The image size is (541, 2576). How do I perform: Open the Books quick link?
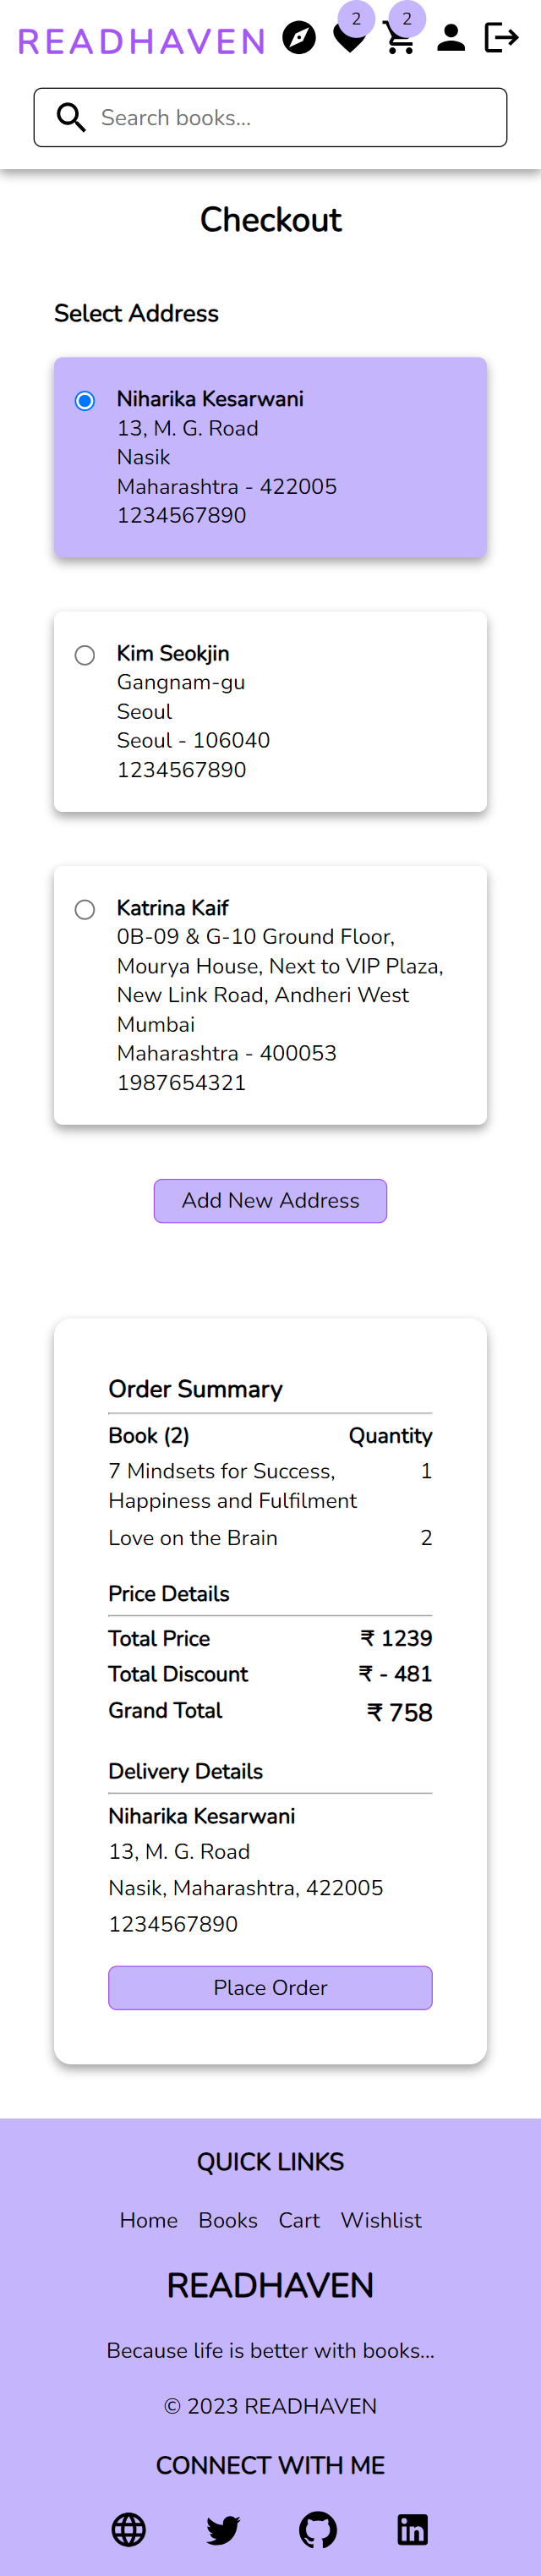[x=227, y=2219]
